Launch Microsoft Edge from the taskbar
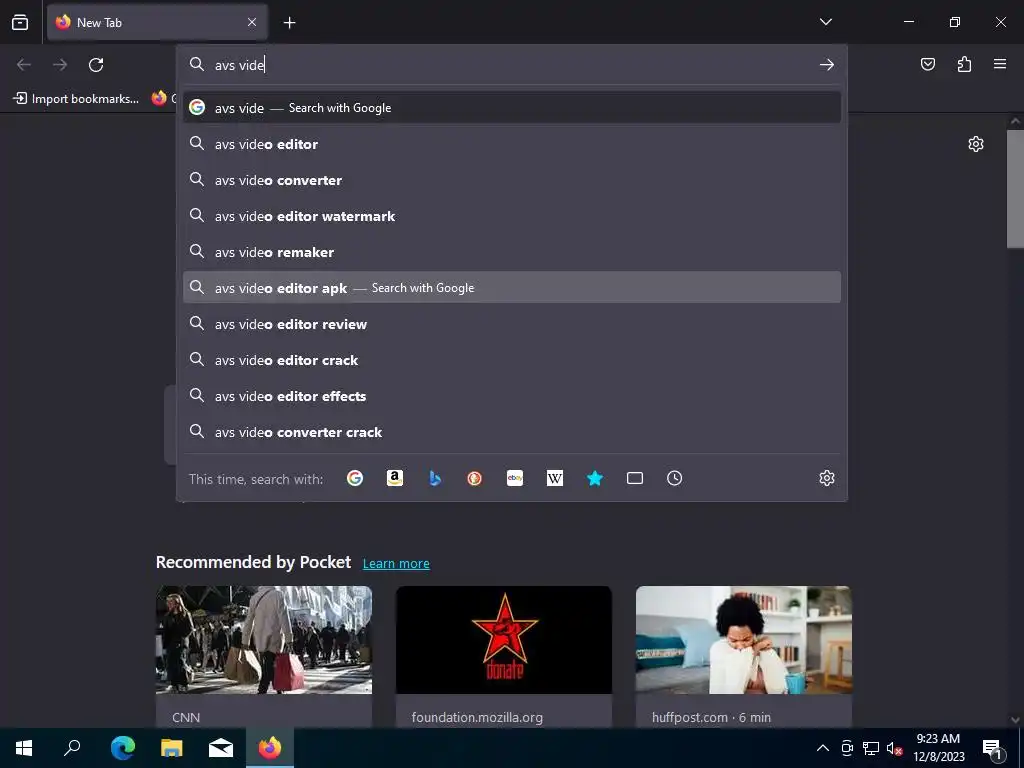This screenshot has height=768, width=1024. [122, 748]
